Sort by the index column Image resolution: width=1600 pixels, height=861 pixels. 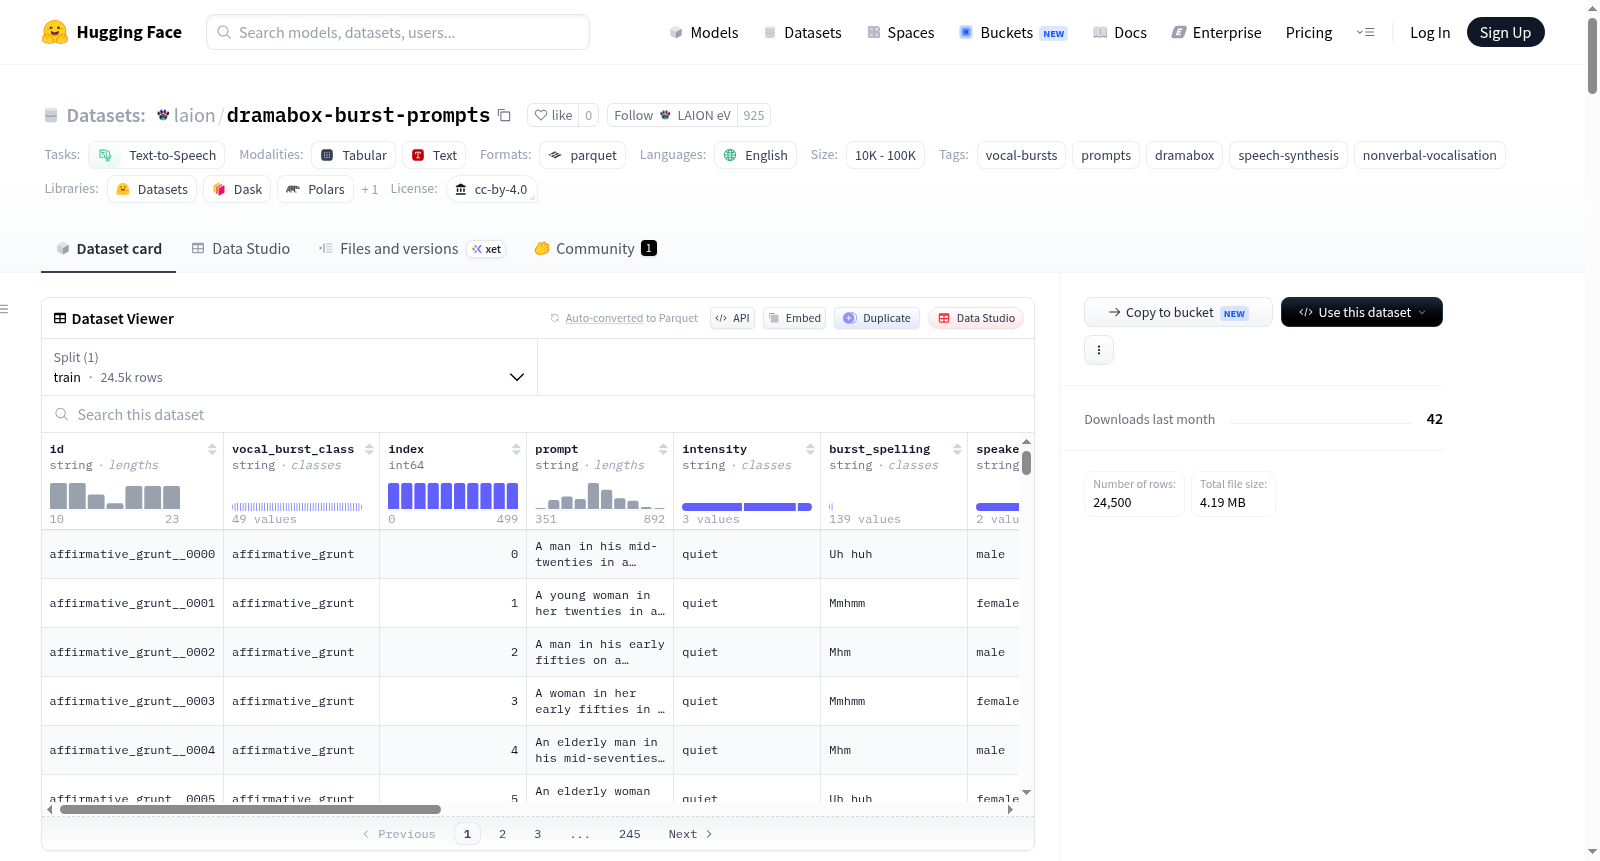click(x=516, y=450)
